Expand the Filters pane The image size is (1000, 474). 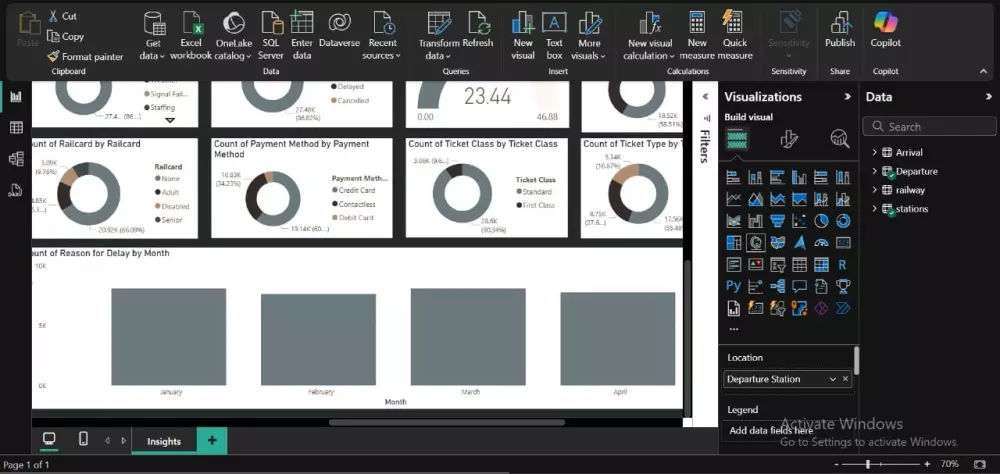coord(705,97)
